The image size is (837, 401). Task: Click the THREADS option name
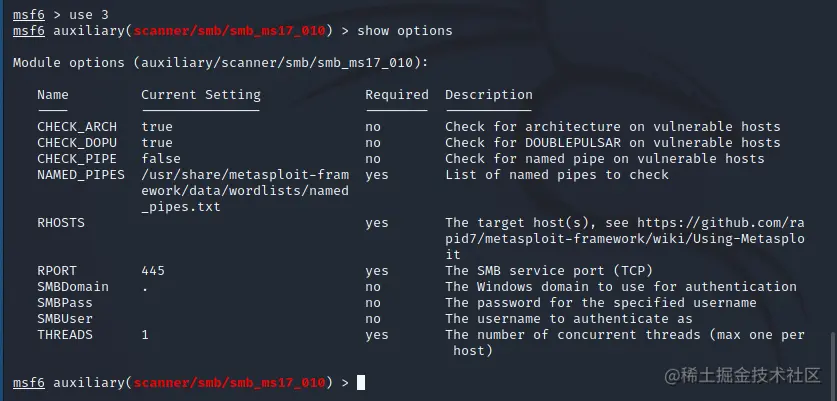65,335
